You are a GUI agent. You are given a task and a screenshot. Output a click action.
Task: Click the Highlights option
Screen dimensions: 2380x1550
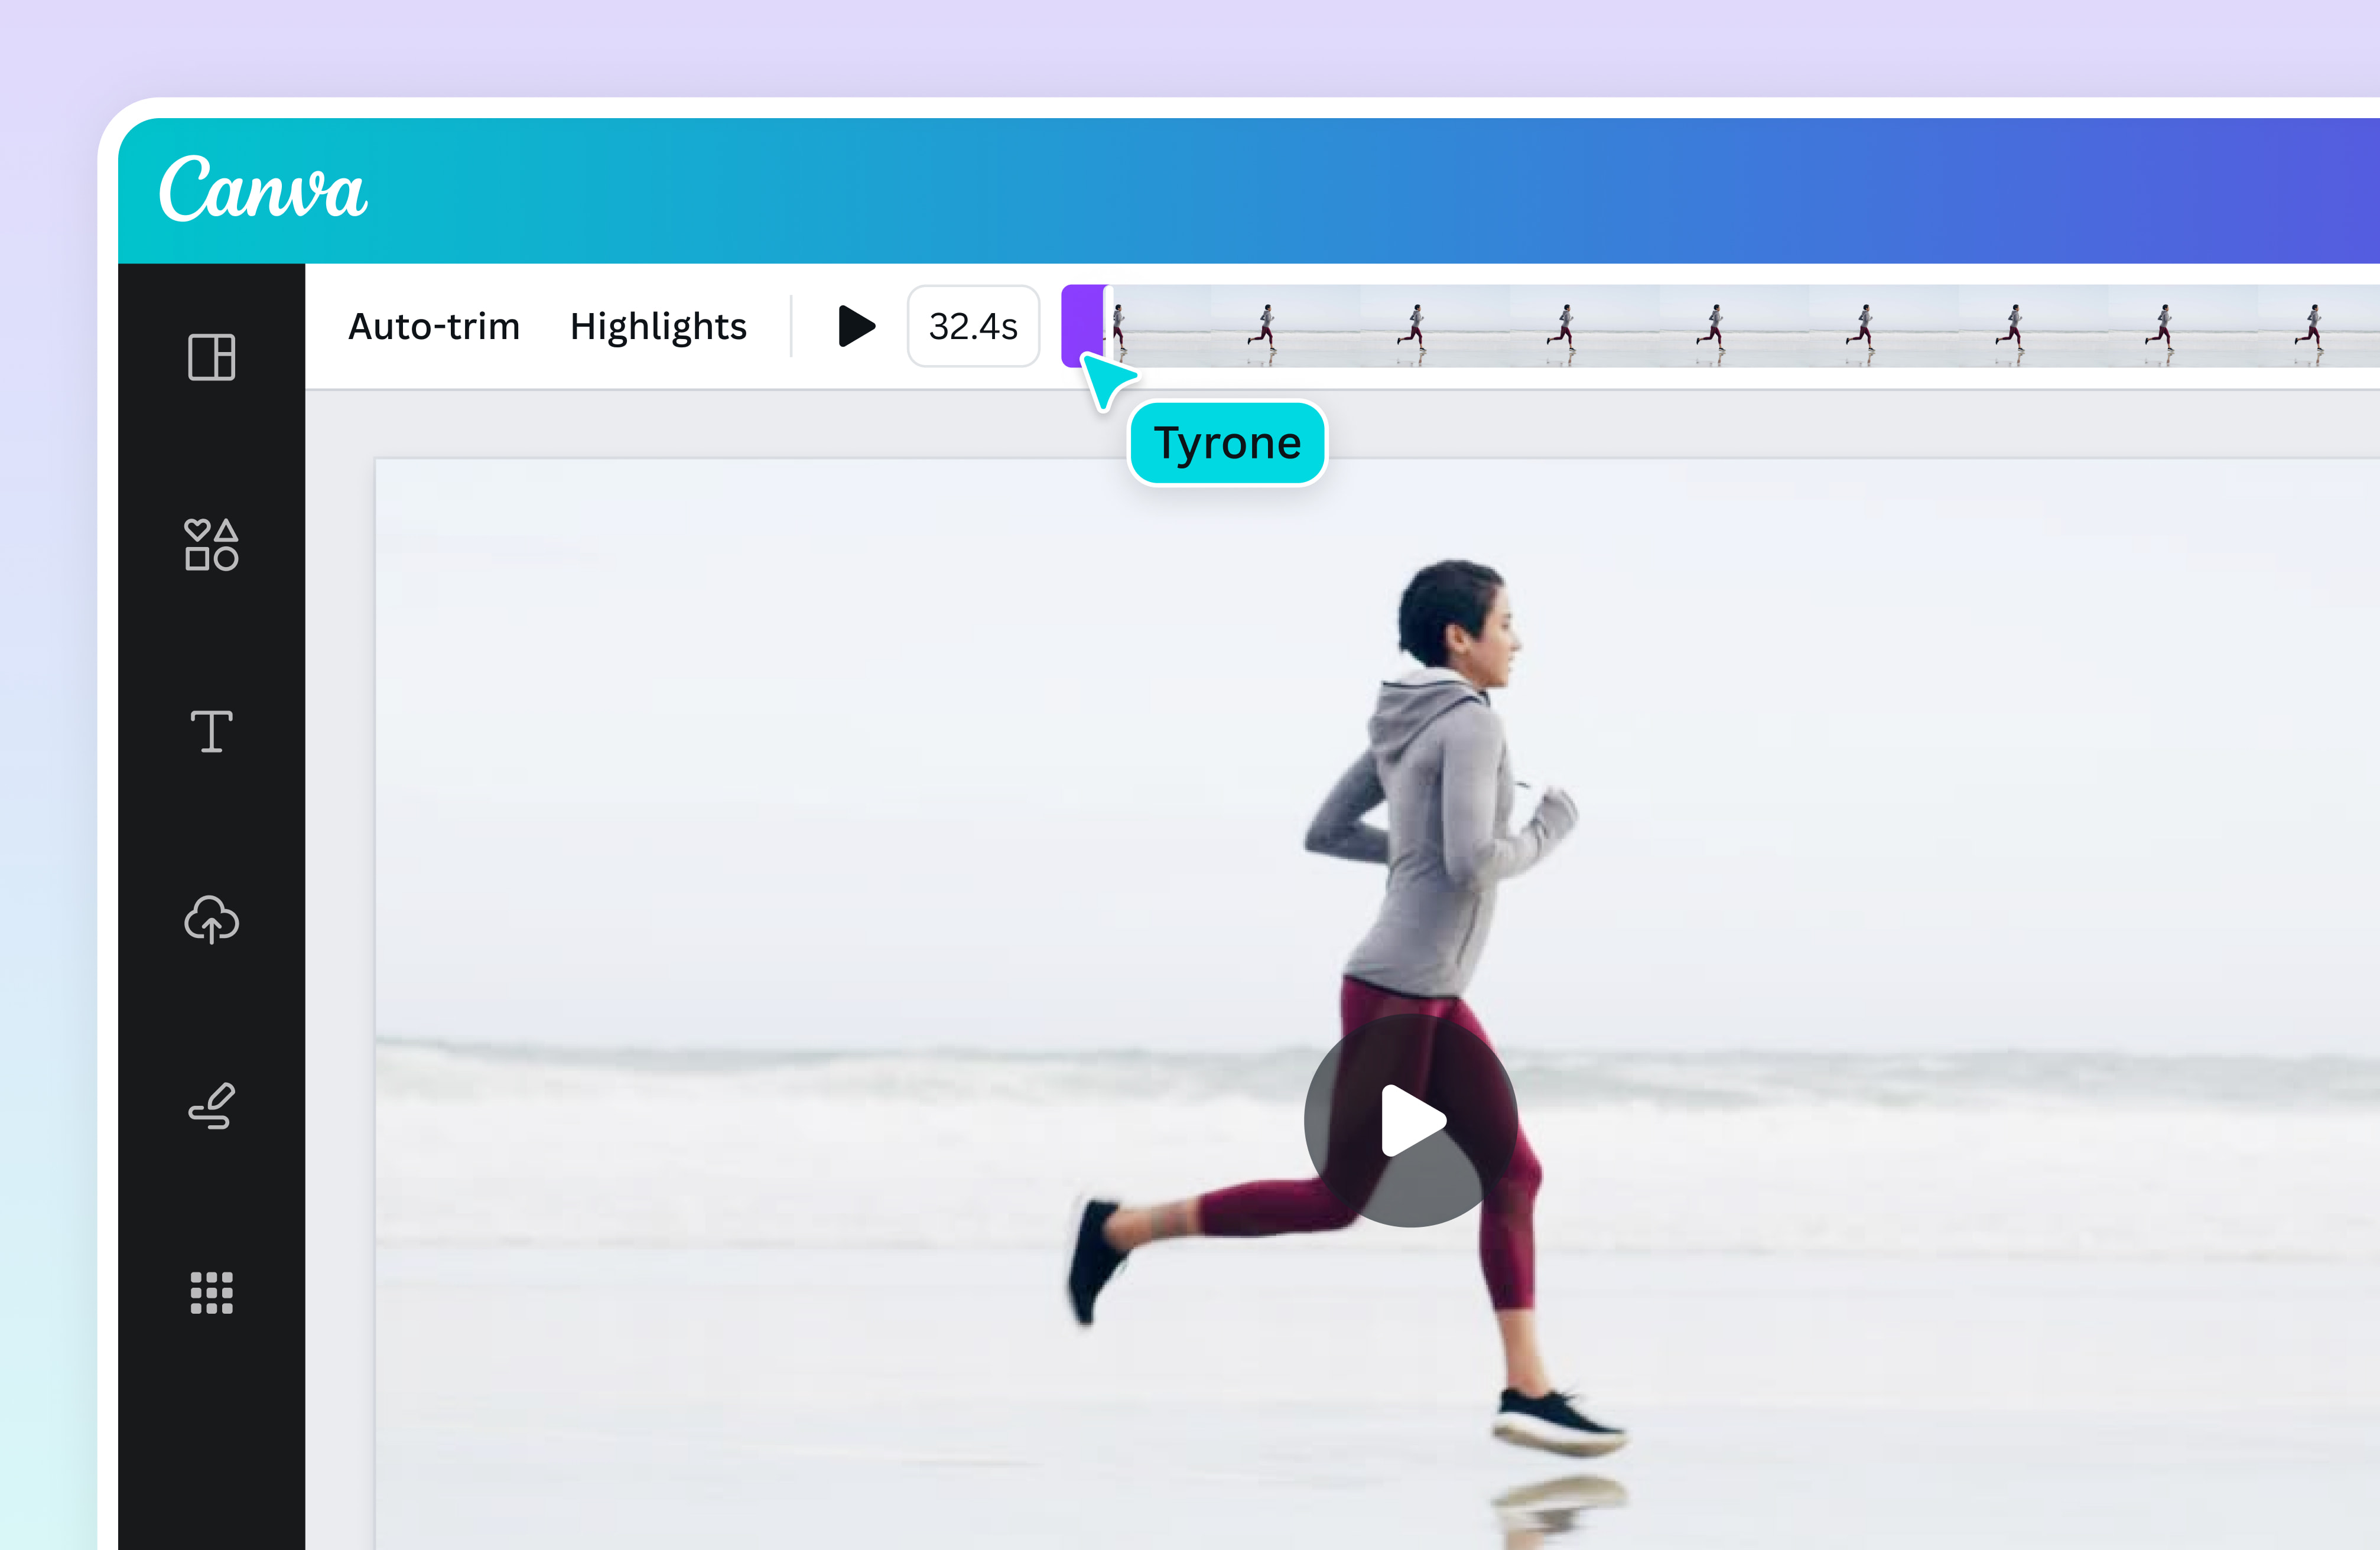(658, 326)
